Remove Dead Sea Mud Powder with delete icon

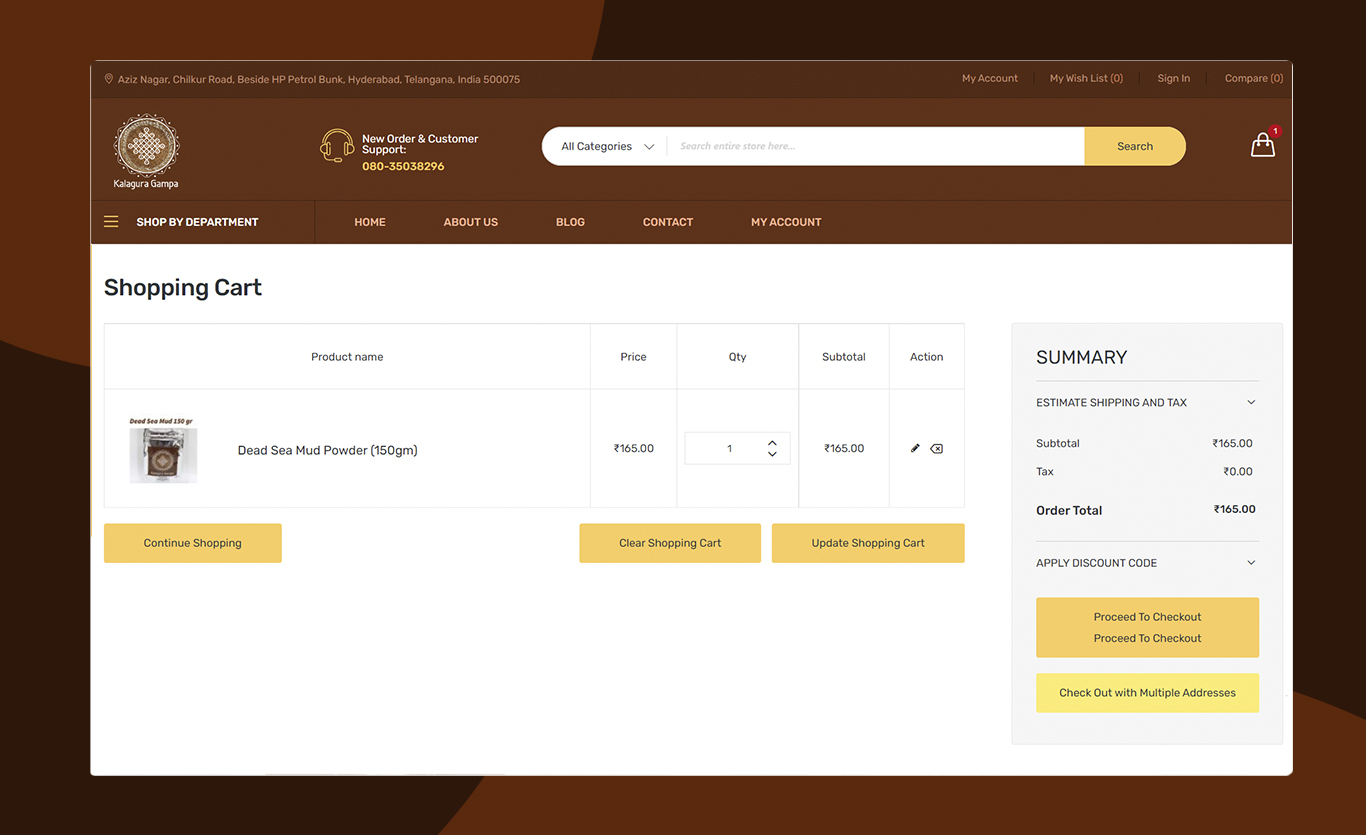[x=937, y=448]
